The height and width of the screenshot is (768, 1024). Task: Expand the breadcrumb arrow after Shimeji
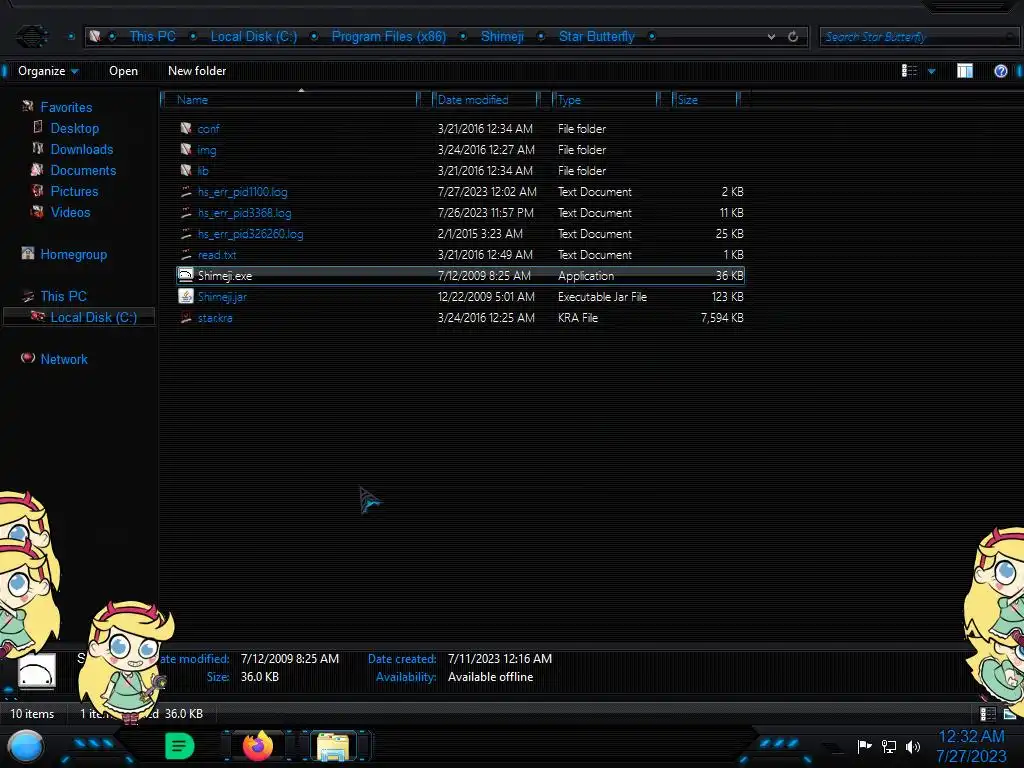541,37
